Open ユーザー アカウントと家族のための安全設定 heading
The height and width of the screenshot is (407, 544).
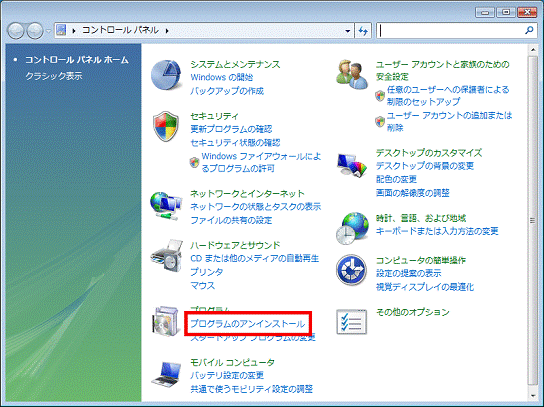pyautogui.click(x=443, y=70)
